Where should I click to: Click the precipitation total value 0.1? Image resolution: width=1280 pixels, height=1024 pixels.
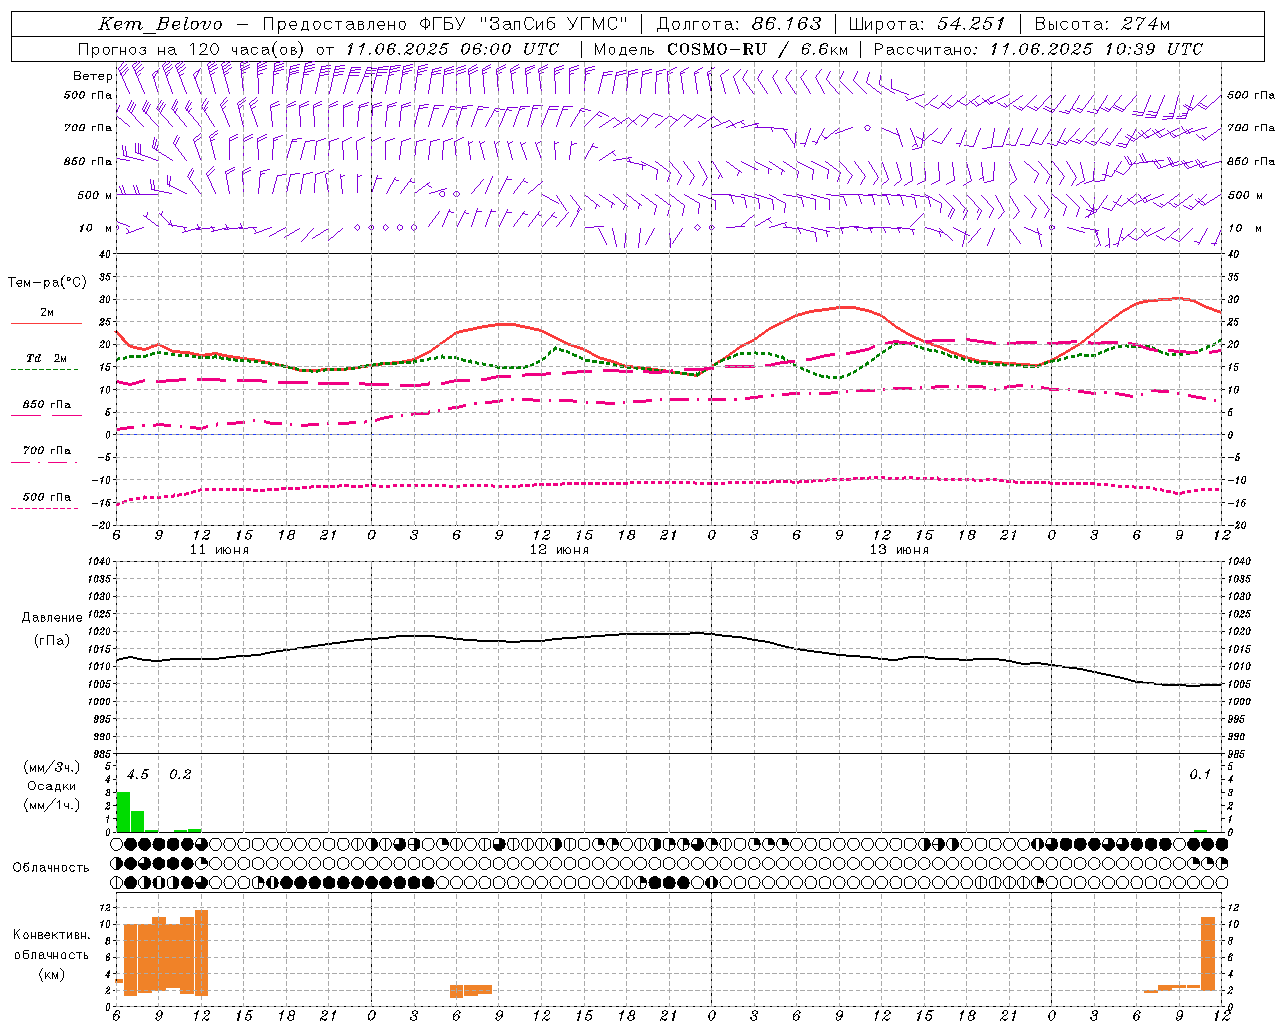(x=1200, y=774)
